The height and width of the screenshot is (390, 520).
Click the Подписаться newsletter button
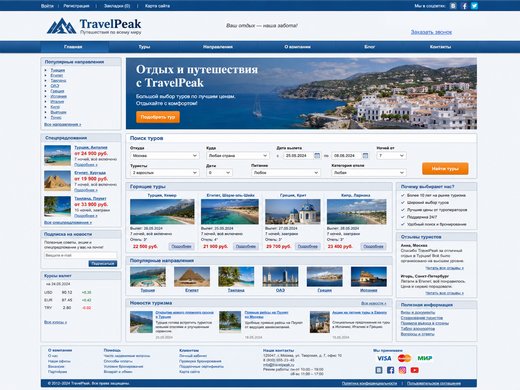click(103, 264)
